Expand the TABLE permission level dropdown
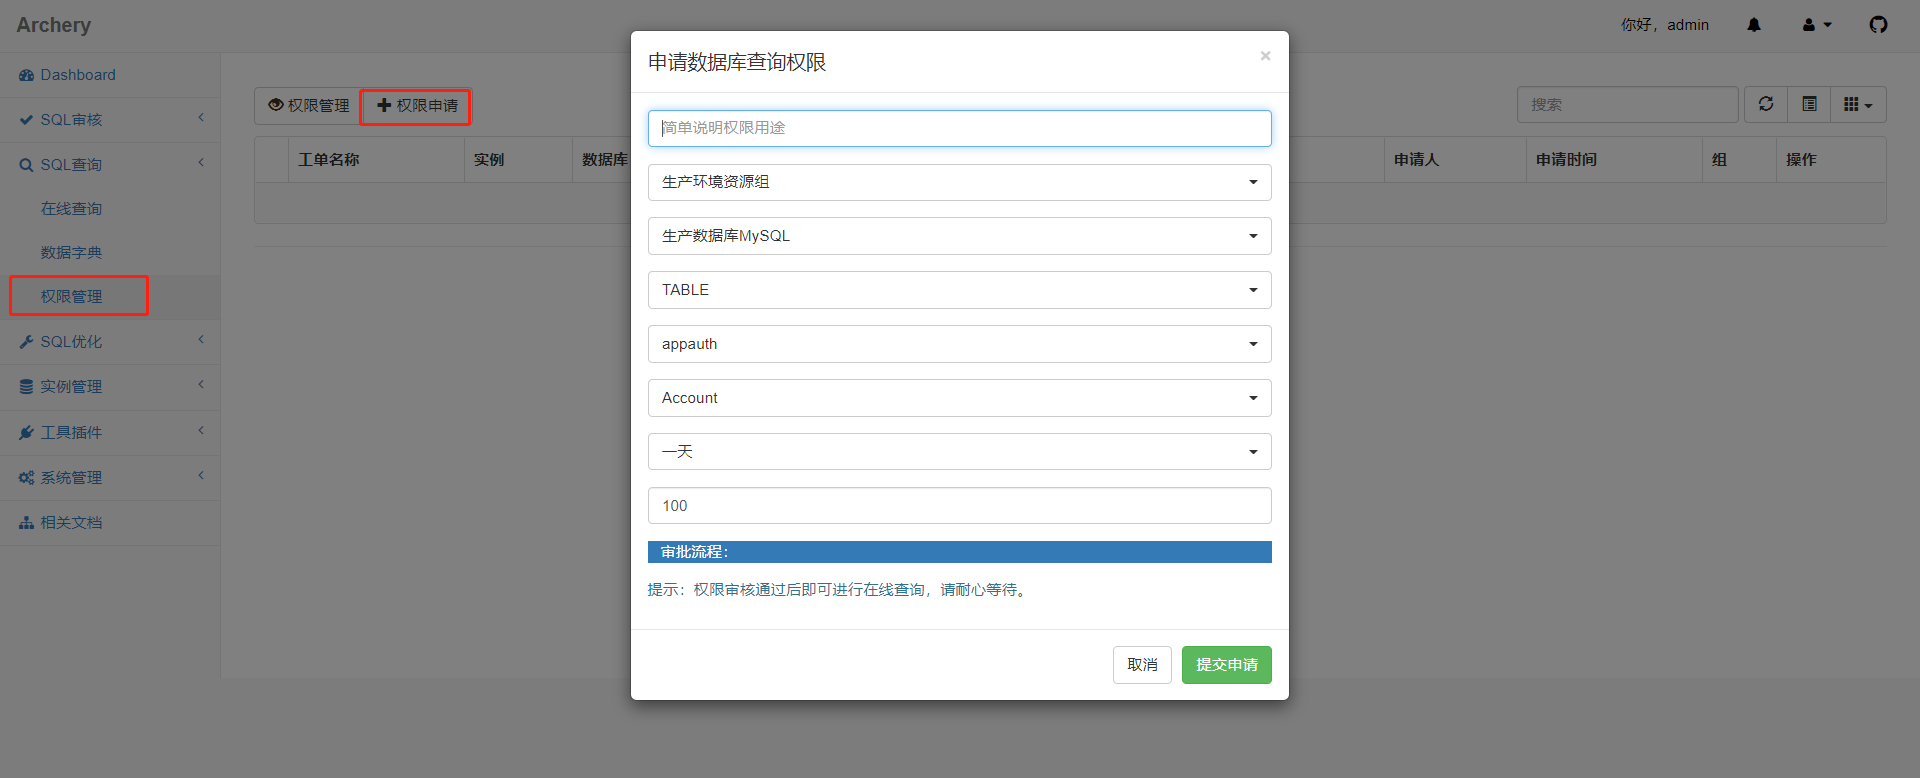 tap(959, 290)
